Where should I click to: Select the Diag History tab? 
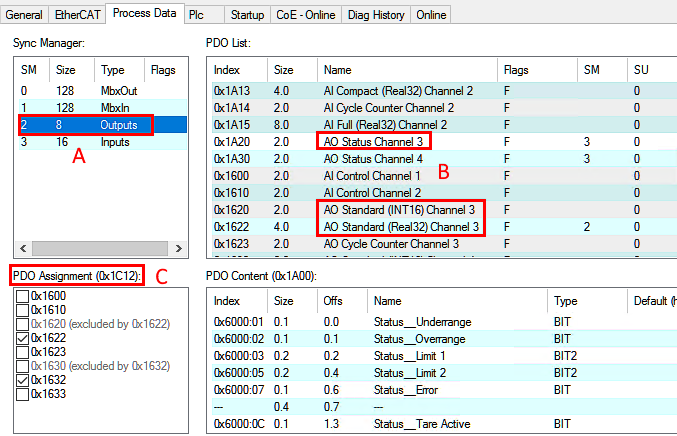tap(376, 15)
